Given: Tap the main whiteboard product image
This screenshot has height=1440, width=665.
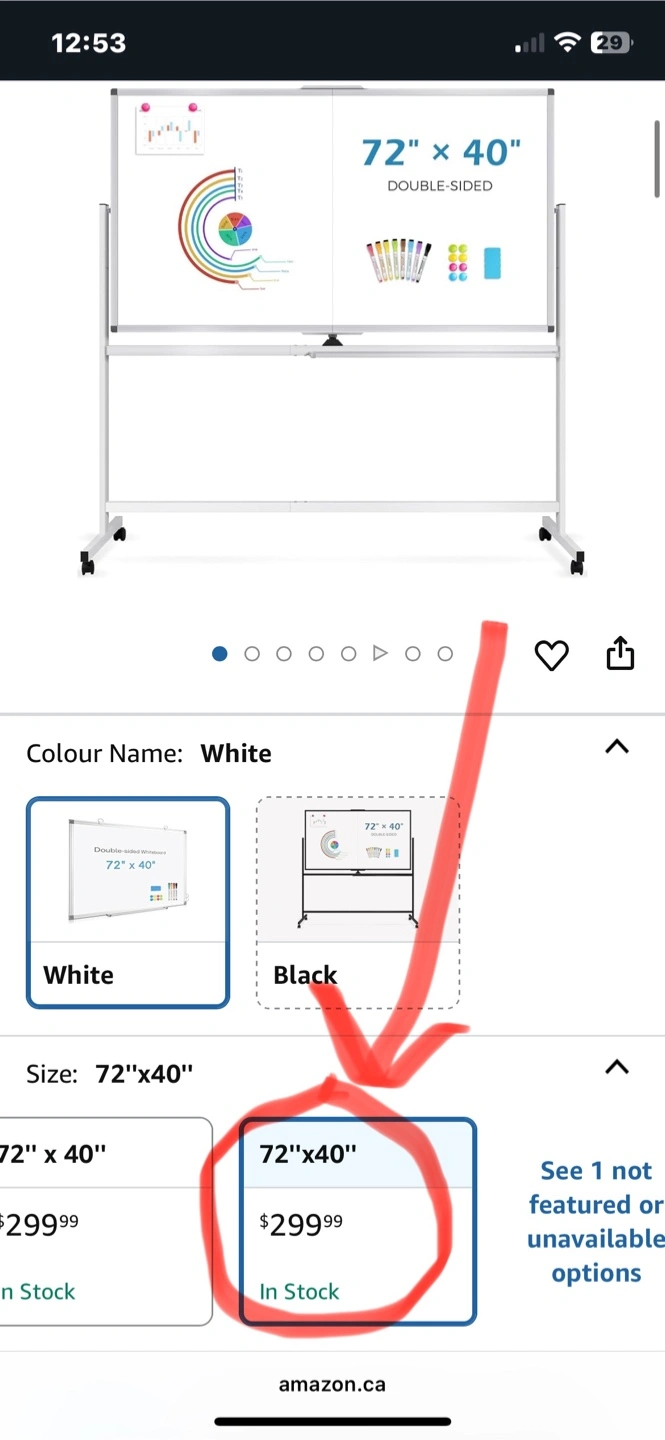Looking at the screenshot, I should click(x=332, y=330).
